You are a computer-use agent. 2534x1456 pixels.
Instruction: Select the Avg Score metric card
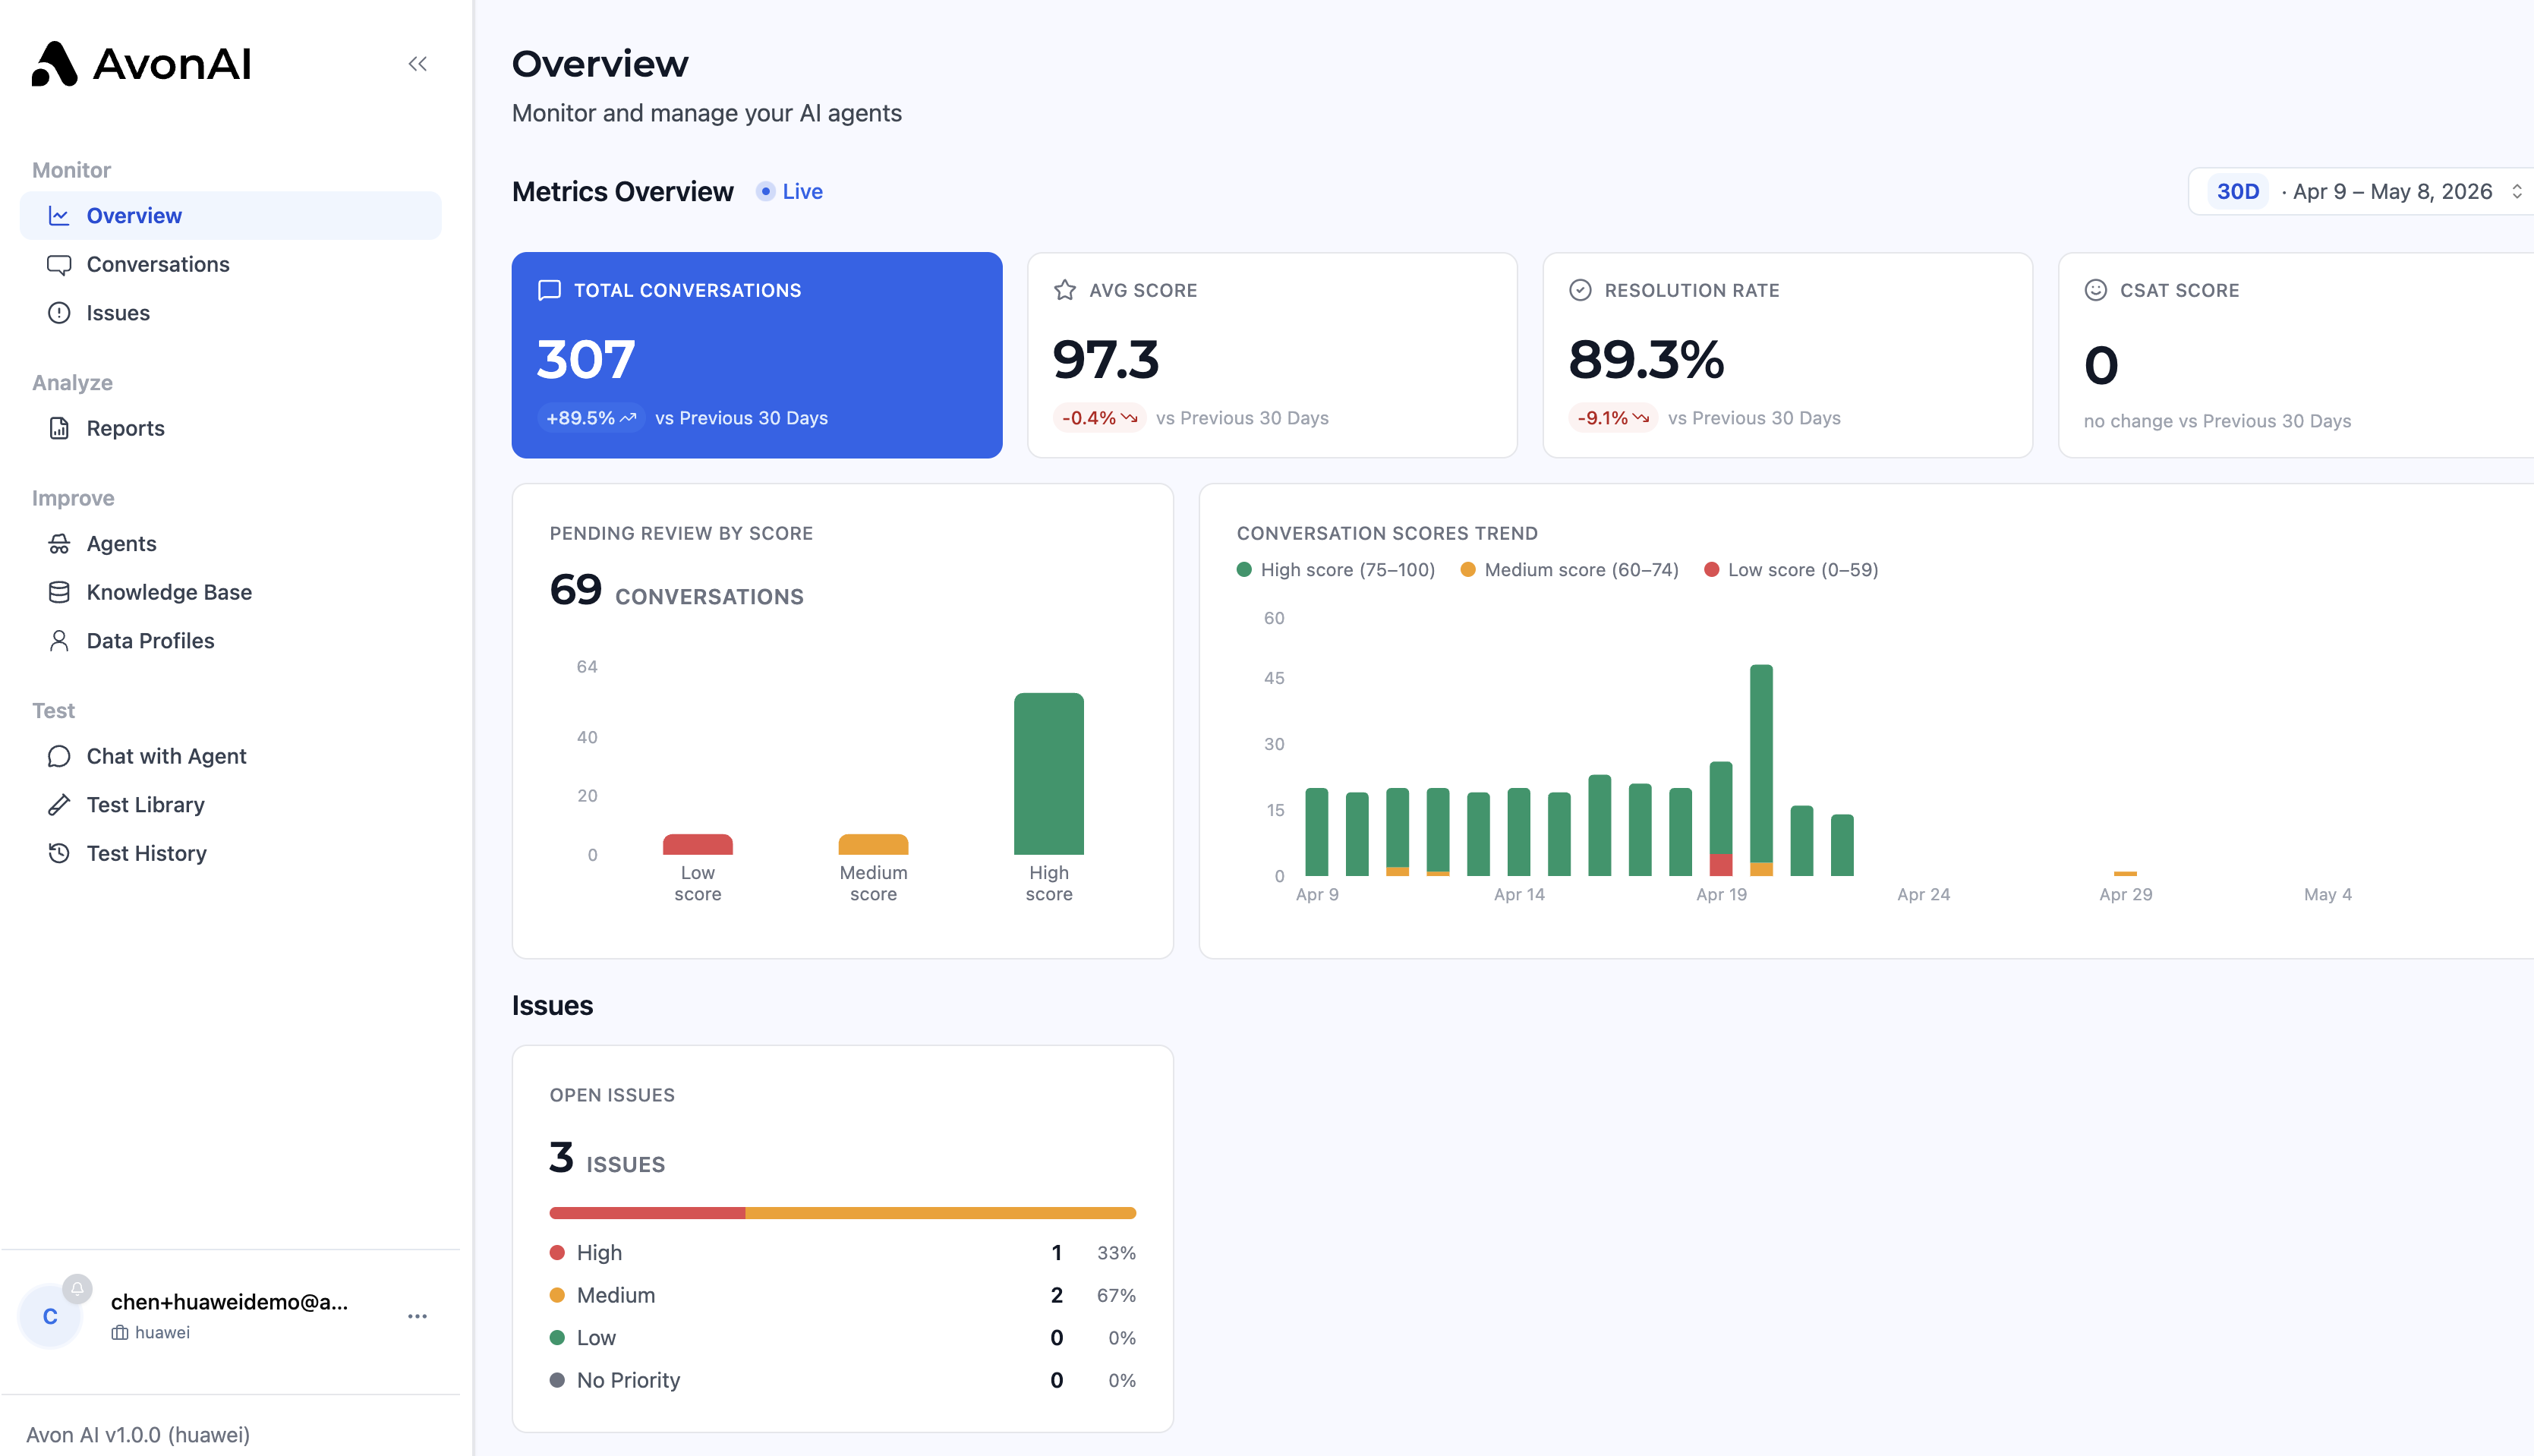(1272, 355)
